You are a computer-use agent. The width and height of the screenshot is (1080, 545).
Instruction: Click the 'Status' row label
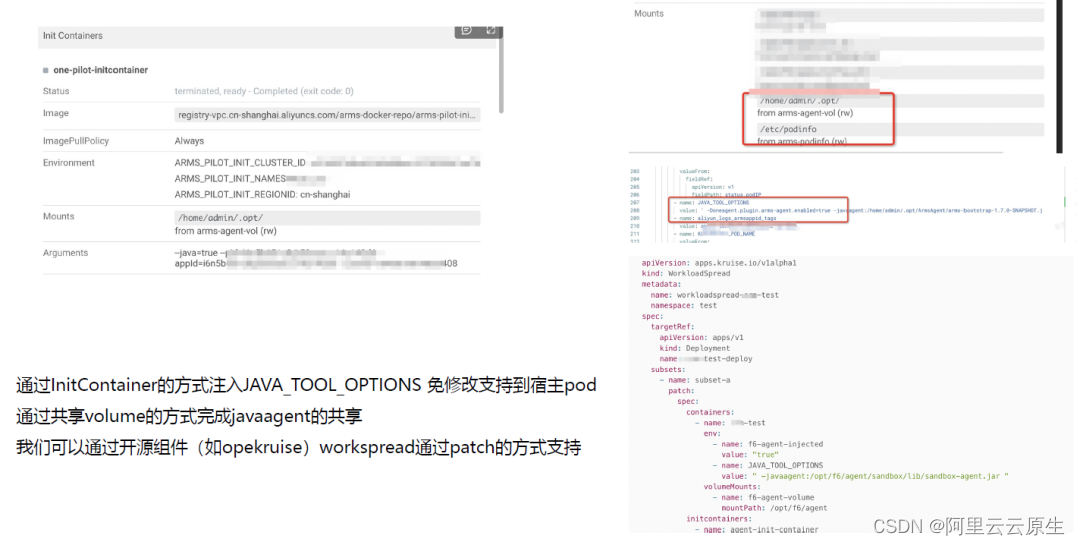point(56,91)
